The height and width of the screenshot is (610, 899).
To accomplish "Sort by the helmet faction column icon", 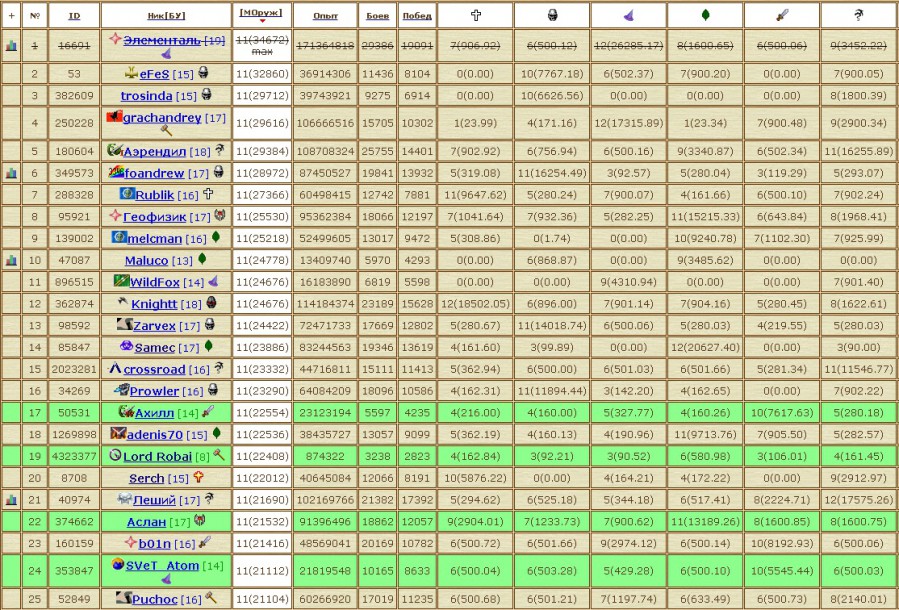I will point(552,15).
